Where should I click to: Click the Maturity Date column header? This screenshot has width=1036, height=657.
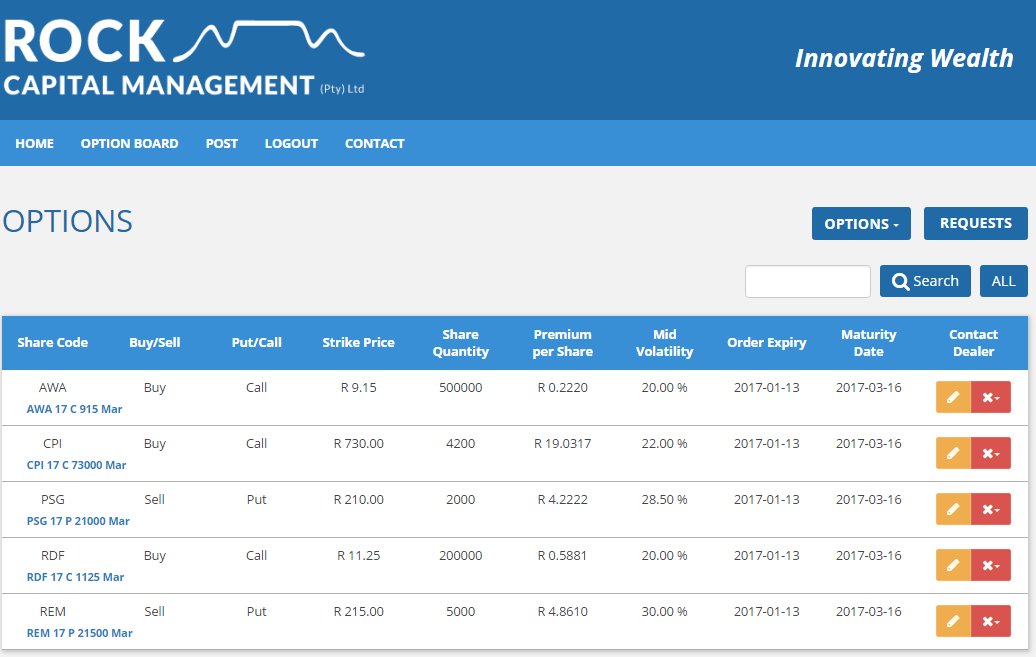coord(868,343)
